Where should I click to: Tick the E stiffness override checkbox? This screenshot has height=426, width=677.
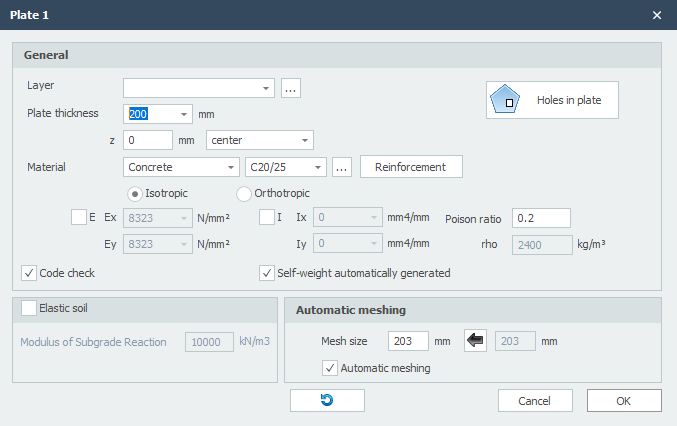coord(79,216)
